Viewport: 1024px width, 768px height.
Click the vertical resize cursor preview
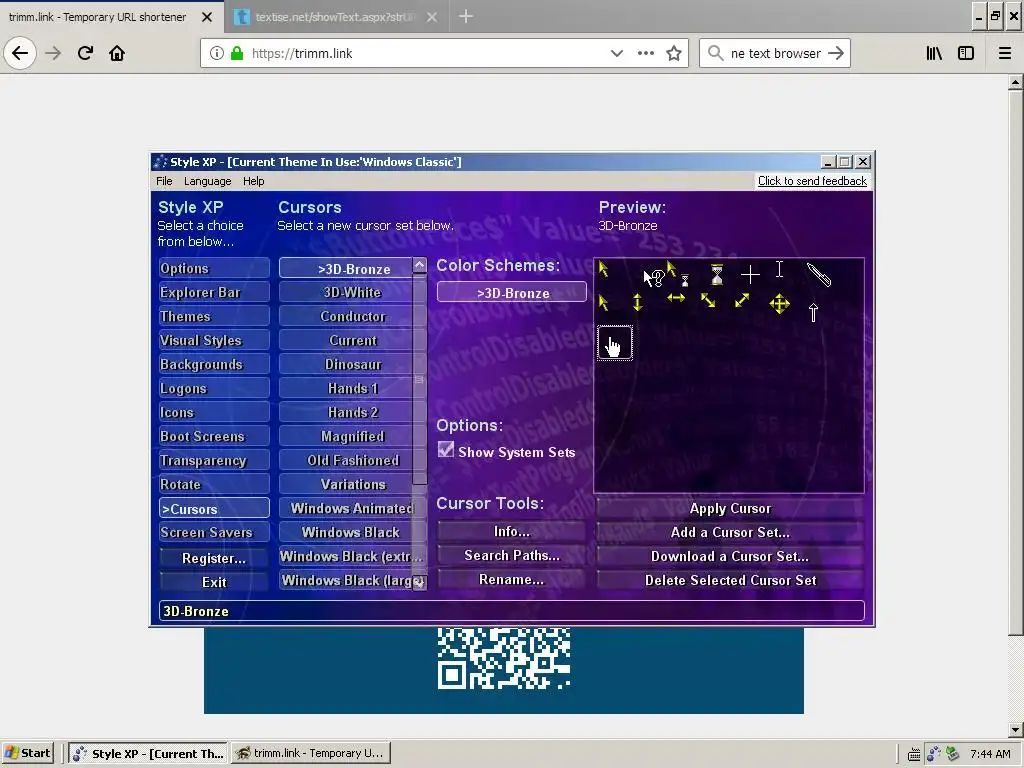click(x=637, y=302)
